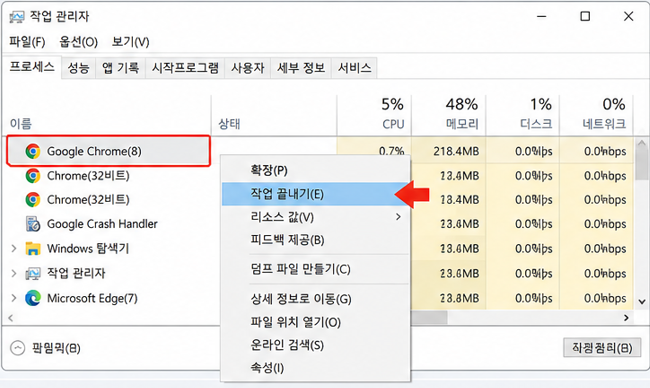Click the circled arrow fewer-details icon
The height and width of the screenshot is (388, 650).
(x=17, y=348)
